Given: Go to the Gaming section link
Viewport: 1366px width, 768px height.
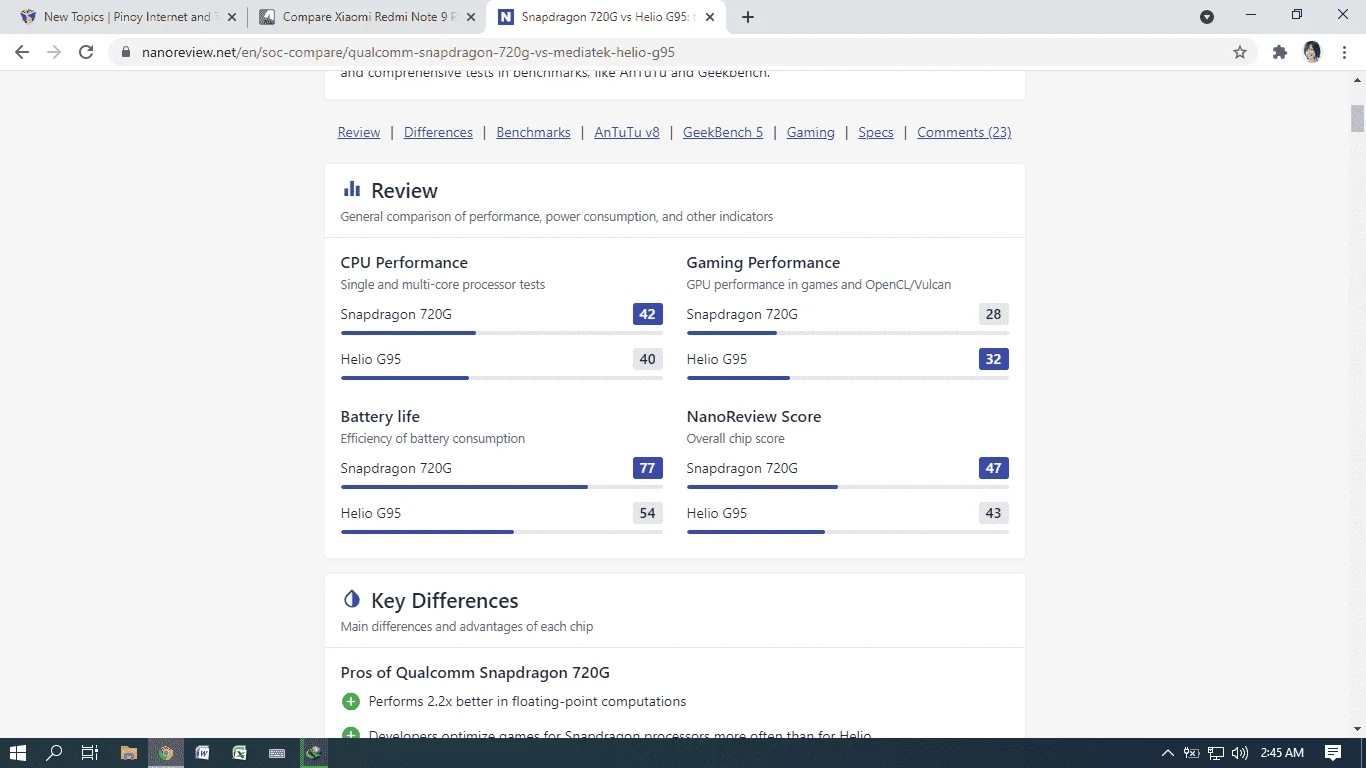Looking at the screenshot, I should tap(810, 132).
